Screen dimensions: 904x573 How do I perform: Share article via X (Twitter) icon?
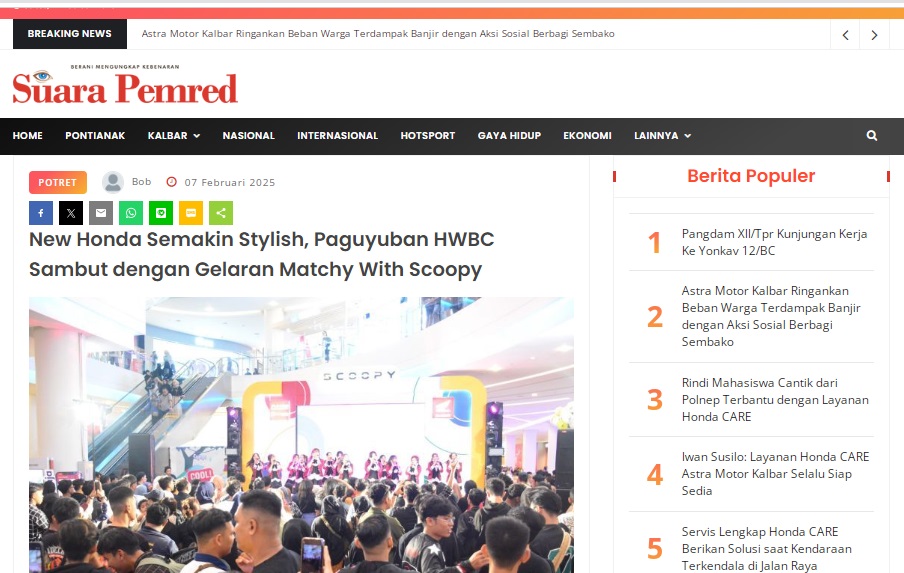point(71,213)
